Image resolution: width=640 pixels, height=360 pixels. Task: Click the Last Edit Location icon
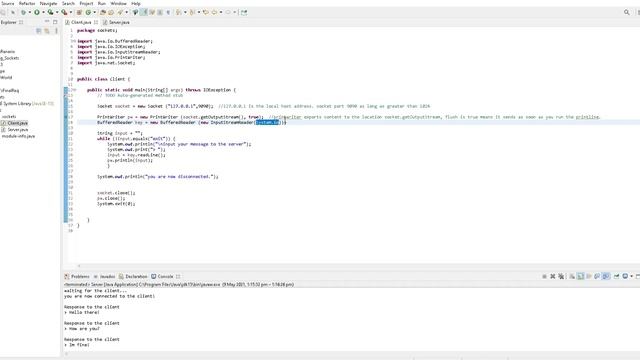(206, 12)
